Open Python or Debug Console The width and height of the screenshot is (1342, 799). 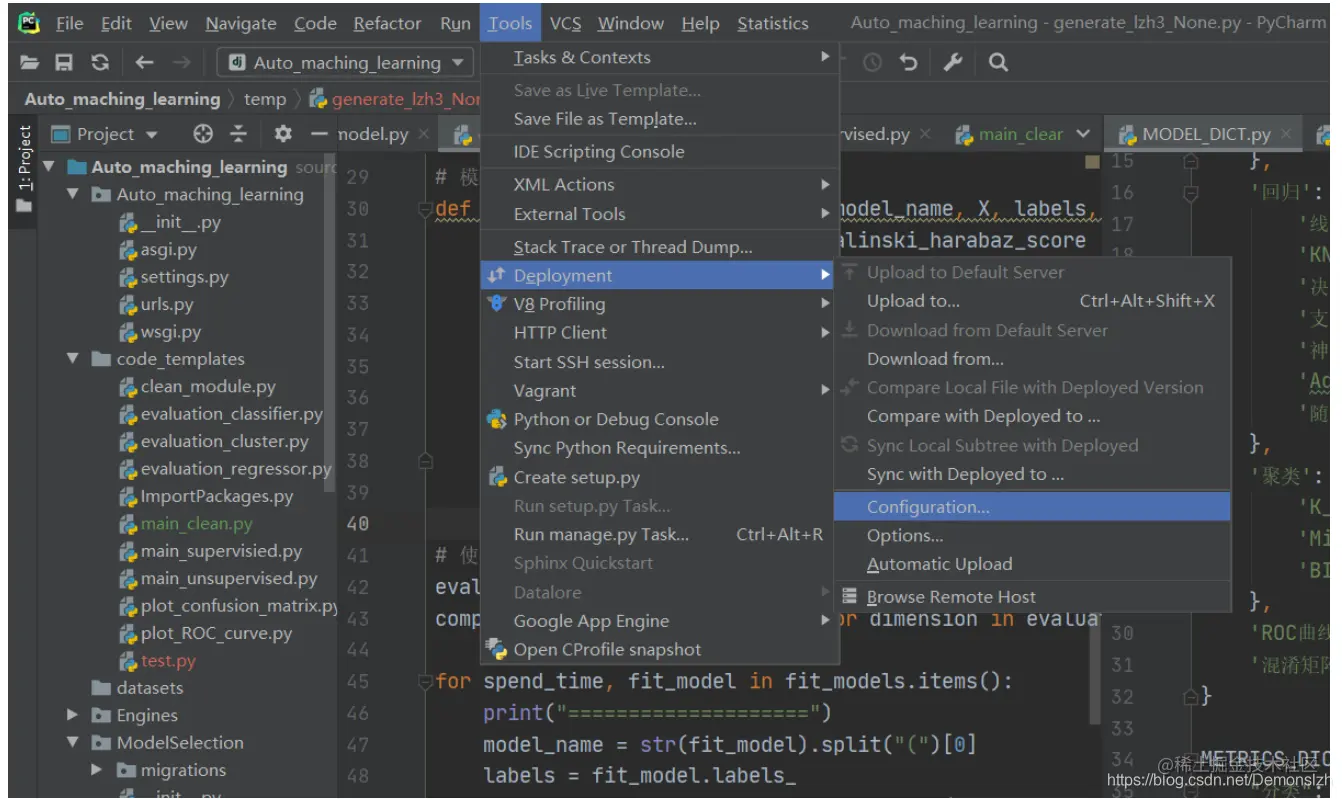659,419
